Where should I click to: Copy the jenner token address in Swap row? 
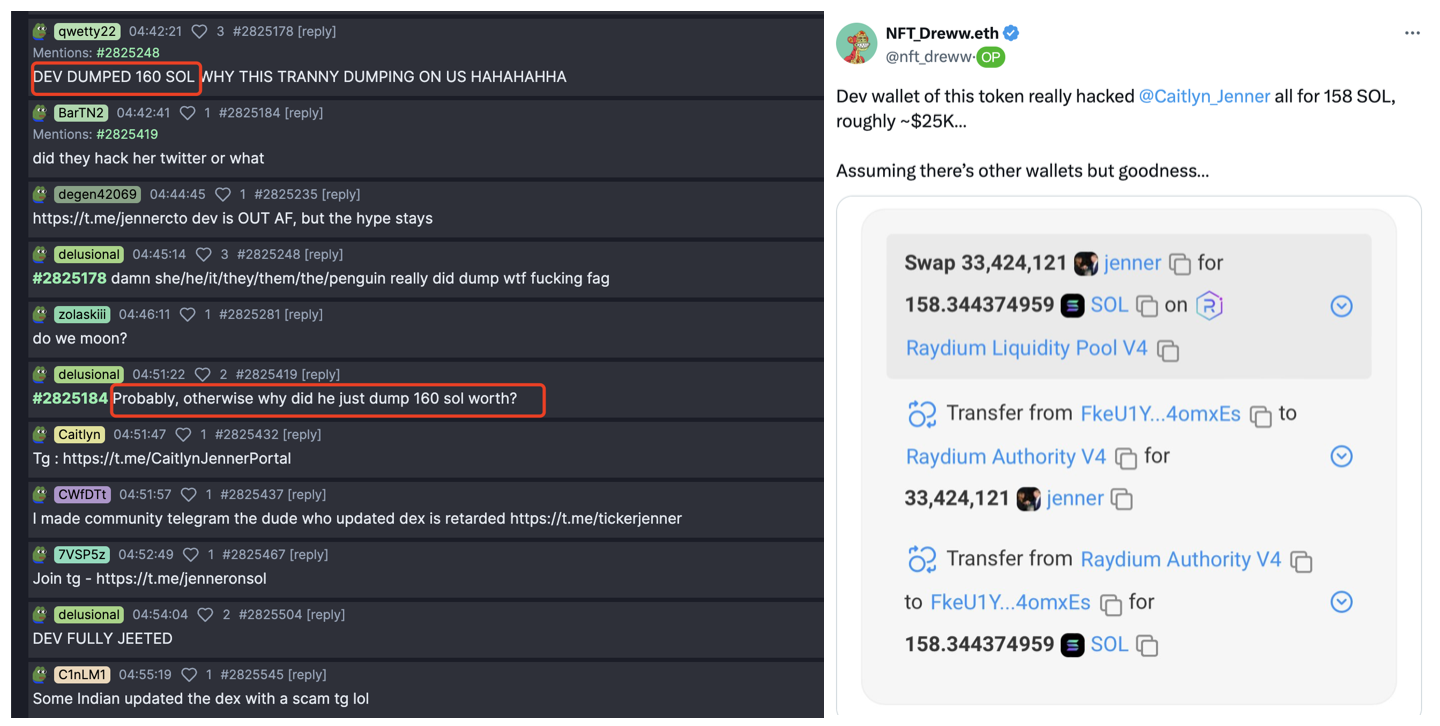[1180, 265]
